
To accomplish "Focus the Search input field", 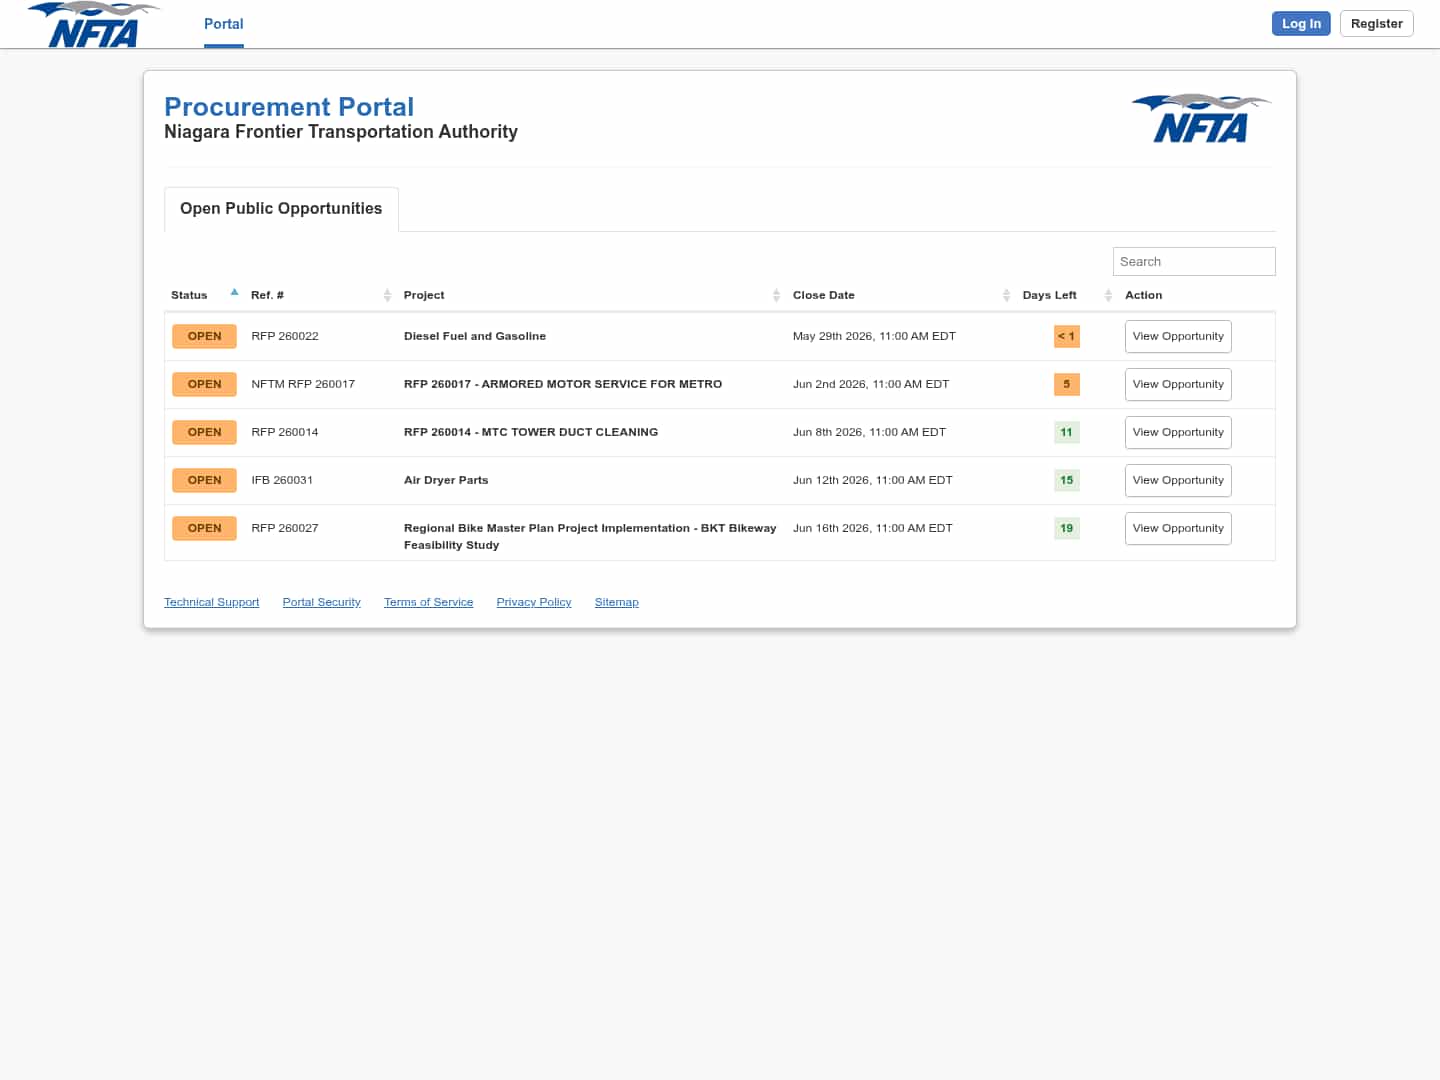I will click(1194, 262).
